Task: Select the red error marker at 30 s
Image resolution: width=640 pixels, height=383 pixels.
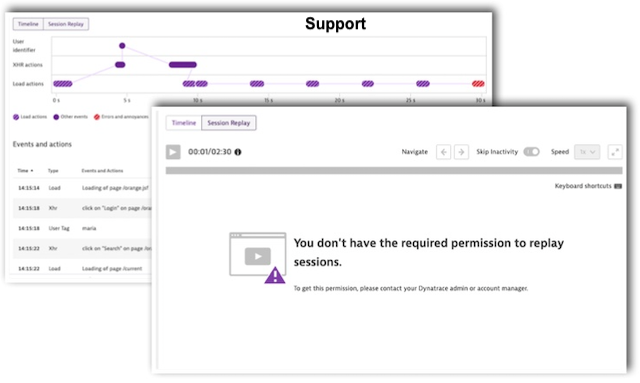Action: click(478, 84)
